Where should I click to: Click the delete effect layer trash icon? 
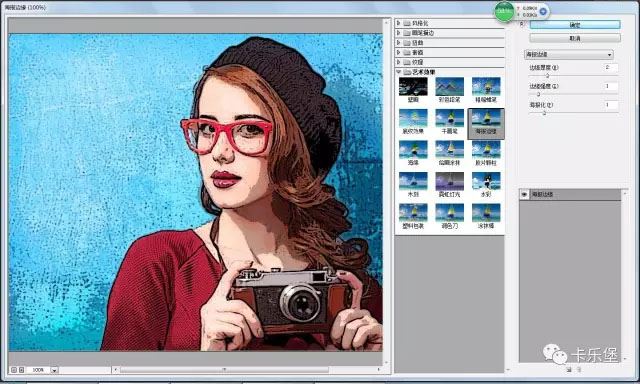[x=578, y=370]
